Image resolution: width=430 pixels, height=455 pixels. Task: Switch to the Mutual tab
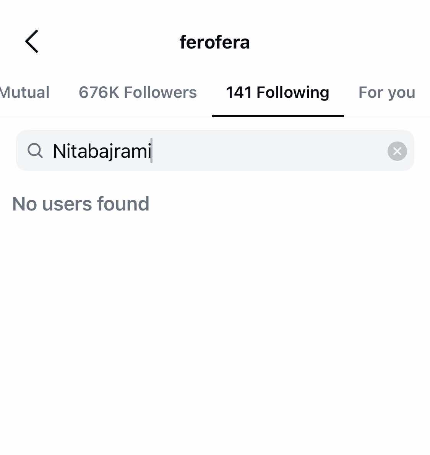pyautogui.click(x=25, y=92)
